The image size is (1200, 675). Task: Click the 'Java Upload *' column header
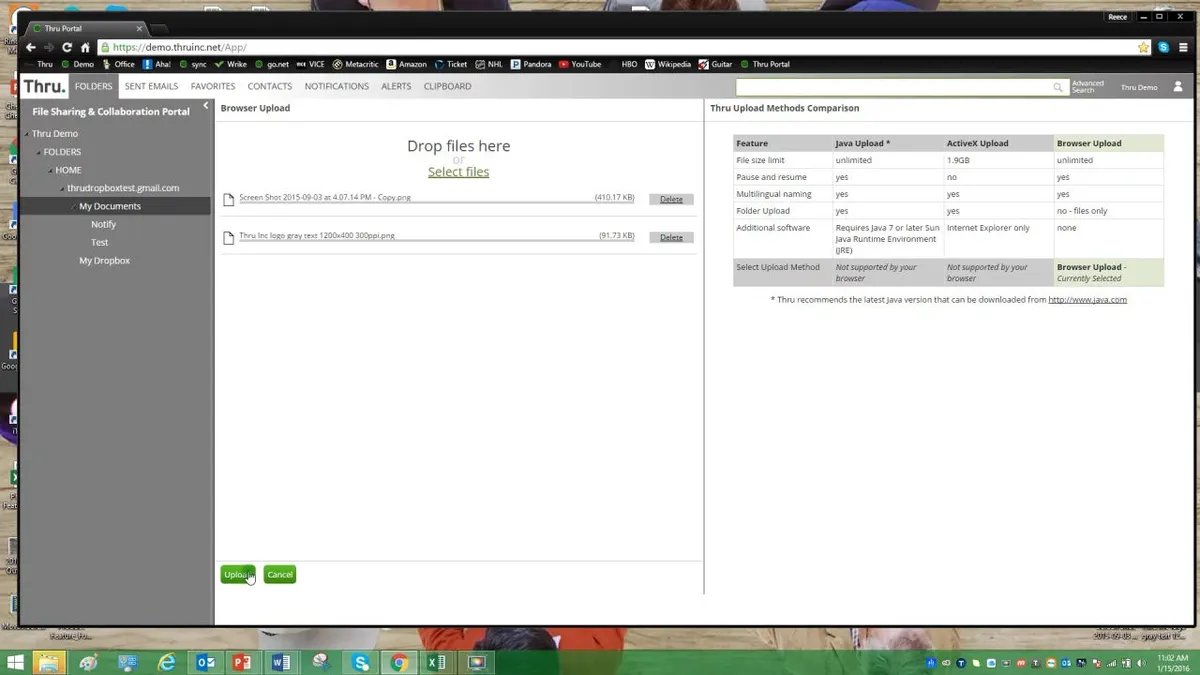click(x=888, y=143)
